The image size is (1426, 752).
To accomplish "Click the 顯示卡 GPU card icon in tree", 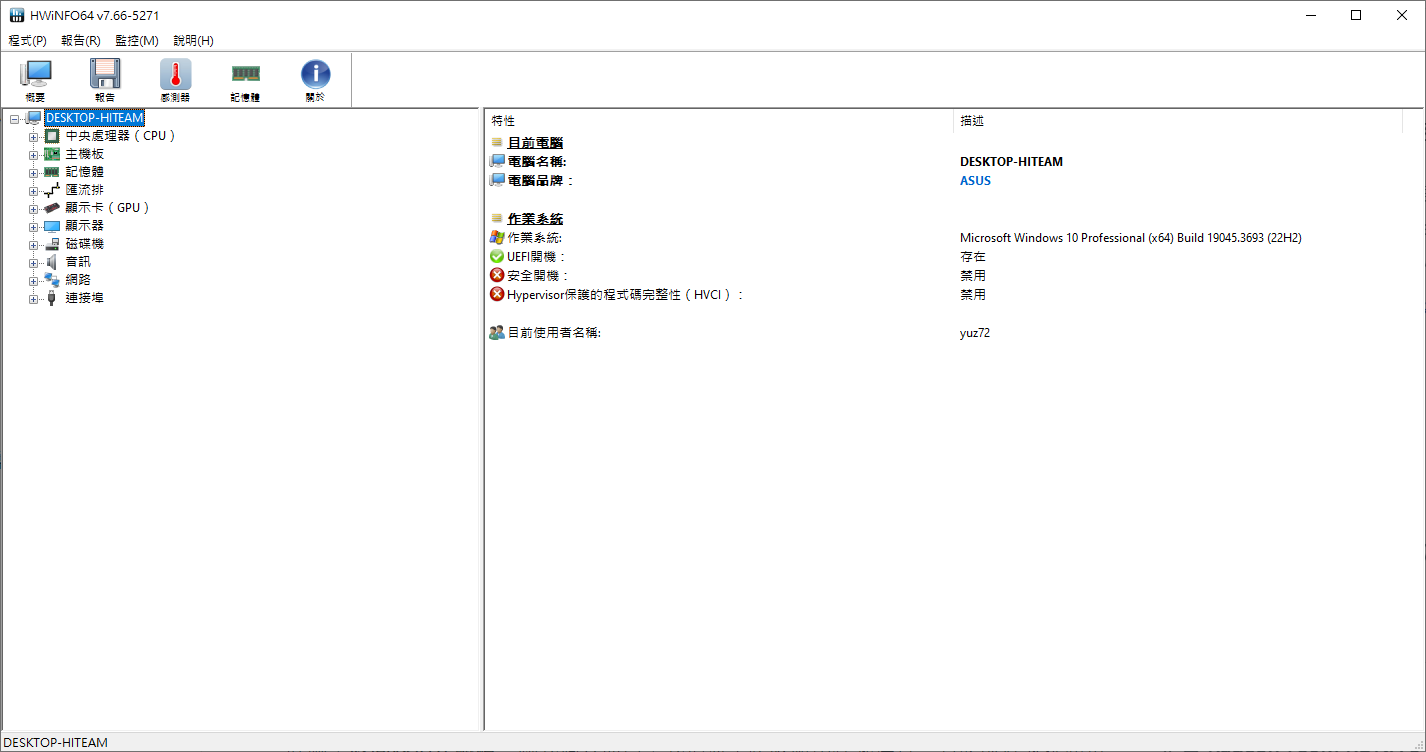I will [x=52, y=208].
